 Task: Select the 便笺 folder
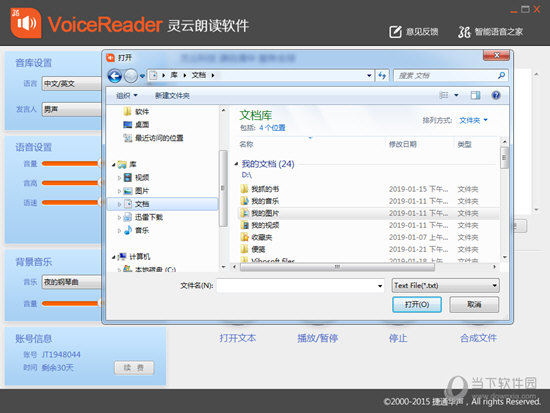click(x=253, y=249)
